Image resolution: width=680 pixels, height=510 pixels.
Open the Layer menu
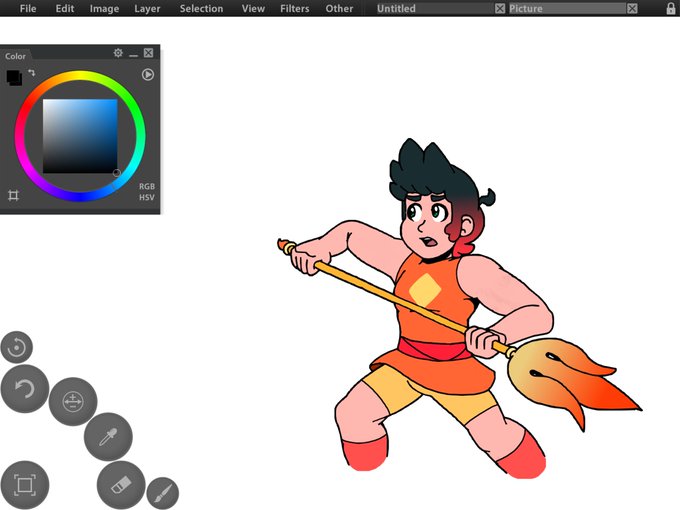(147, 9)
